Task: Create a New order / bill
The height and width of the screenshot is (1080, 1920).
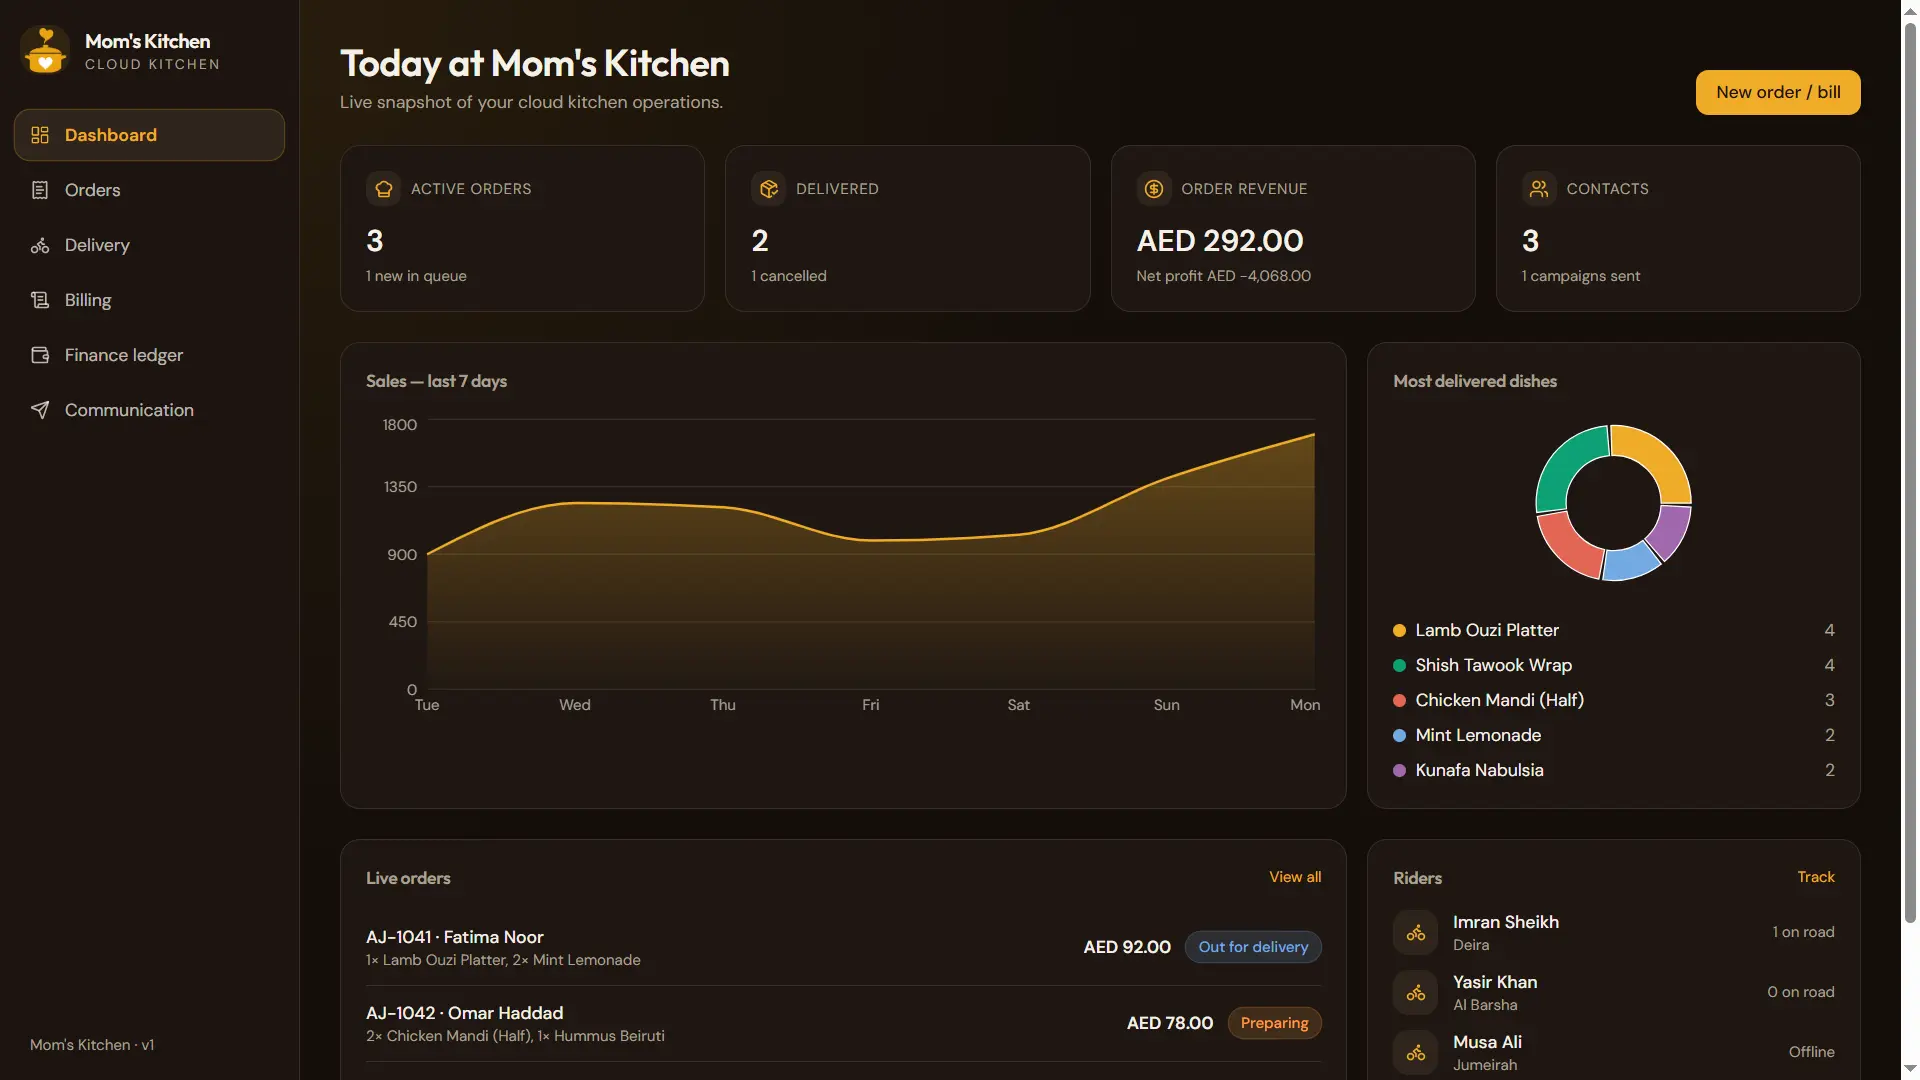Action: pos(1778,92)
